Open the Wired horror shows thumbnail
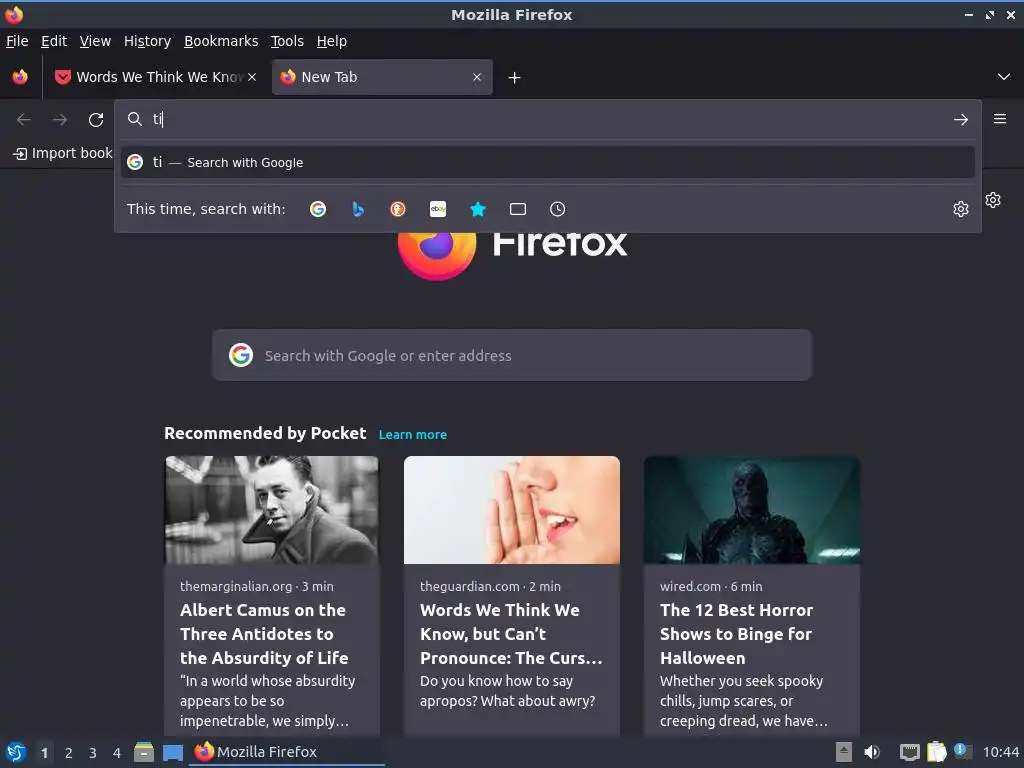The image size is (1024, 768). 752,510
